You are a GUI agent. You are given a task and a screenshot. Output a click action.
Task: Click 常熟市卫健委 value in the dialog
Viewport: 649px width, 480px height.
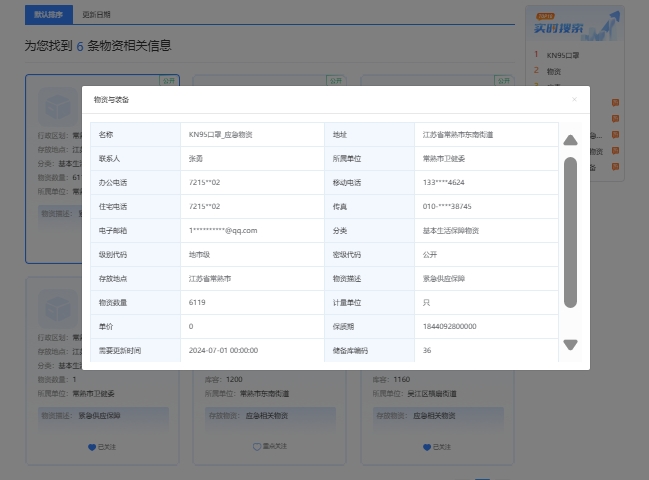tap(444, 158)
